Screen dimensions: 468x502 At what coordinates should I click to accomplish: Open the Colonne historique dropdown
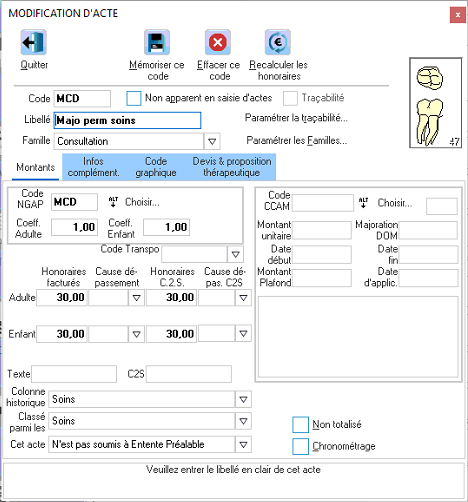coord(243,399)
